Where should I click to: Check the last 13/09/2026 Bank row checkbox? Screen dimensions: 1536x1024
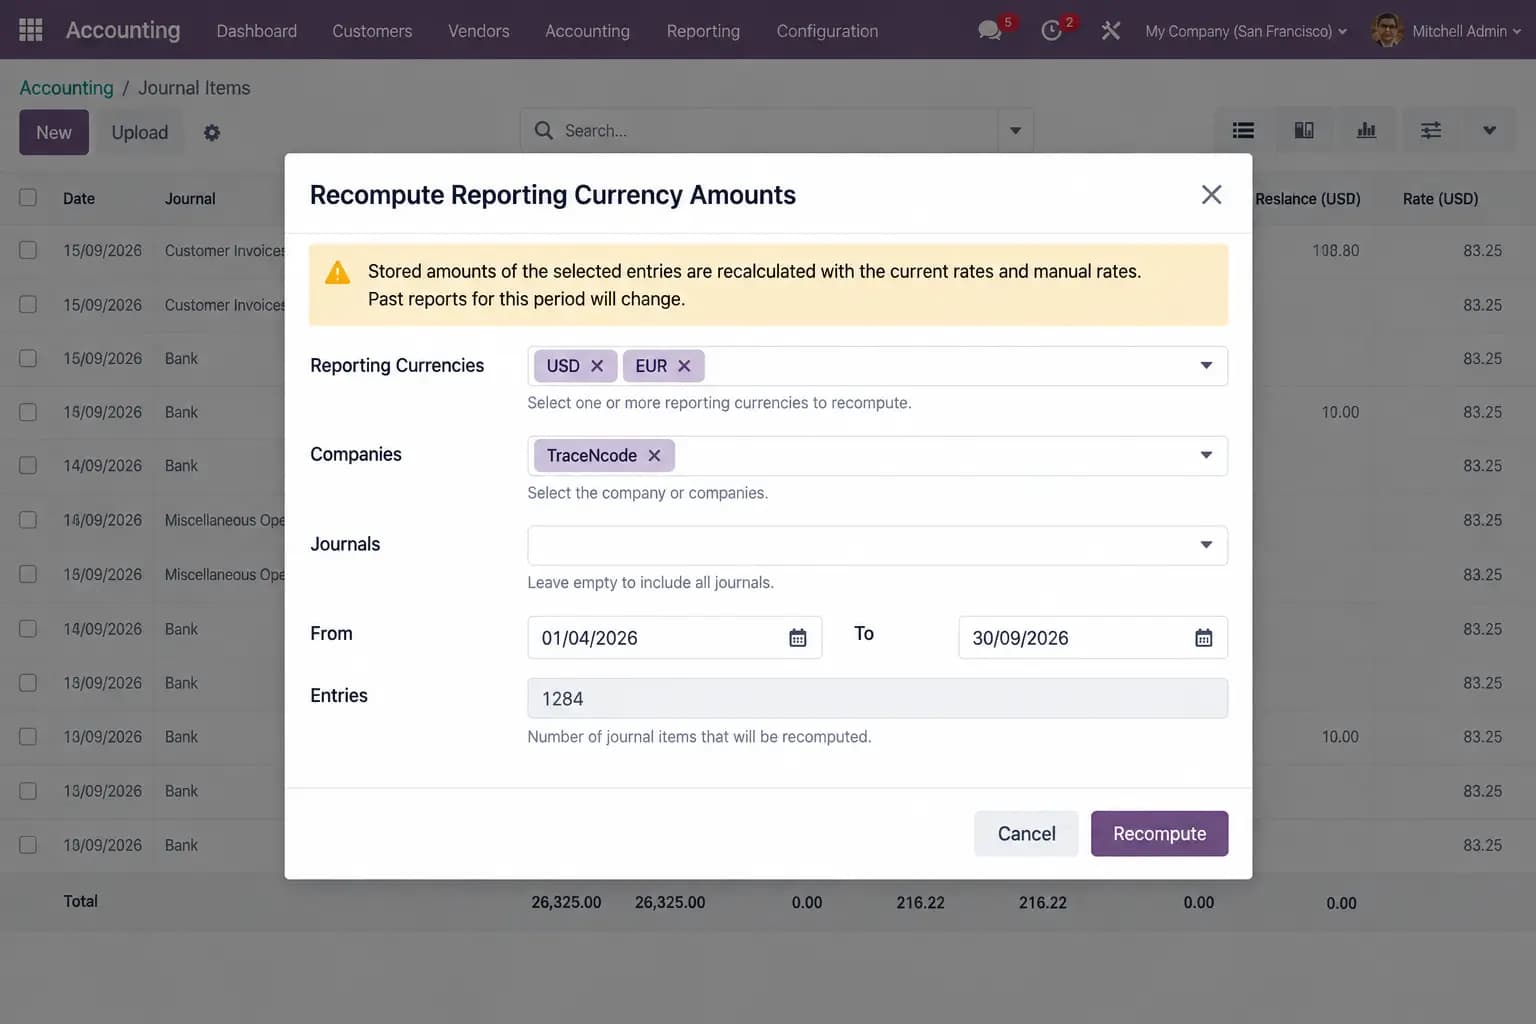point(28,845)
